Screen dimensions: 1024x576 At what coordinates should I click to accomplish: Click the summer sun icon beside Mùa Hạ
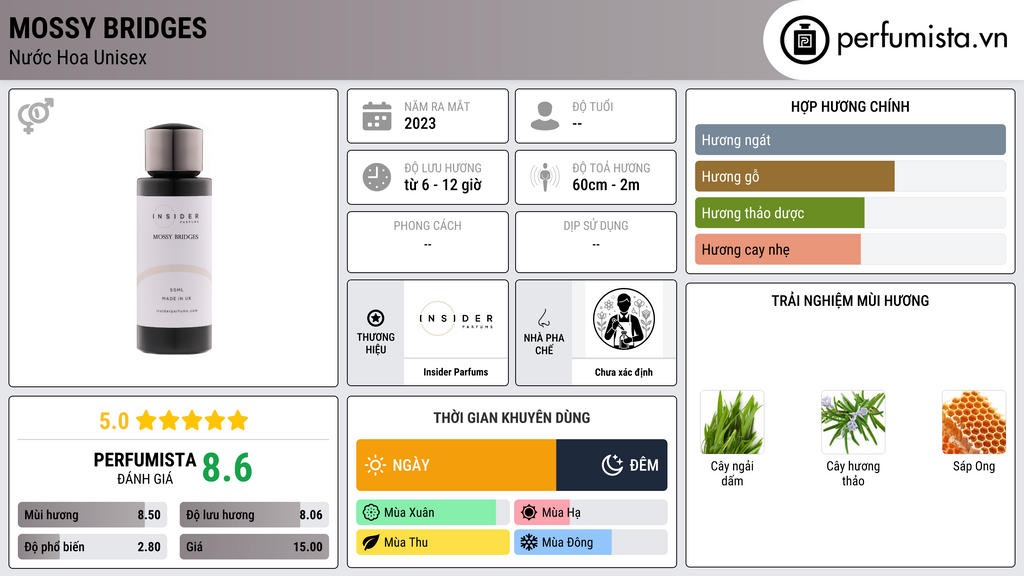point(529,513)
